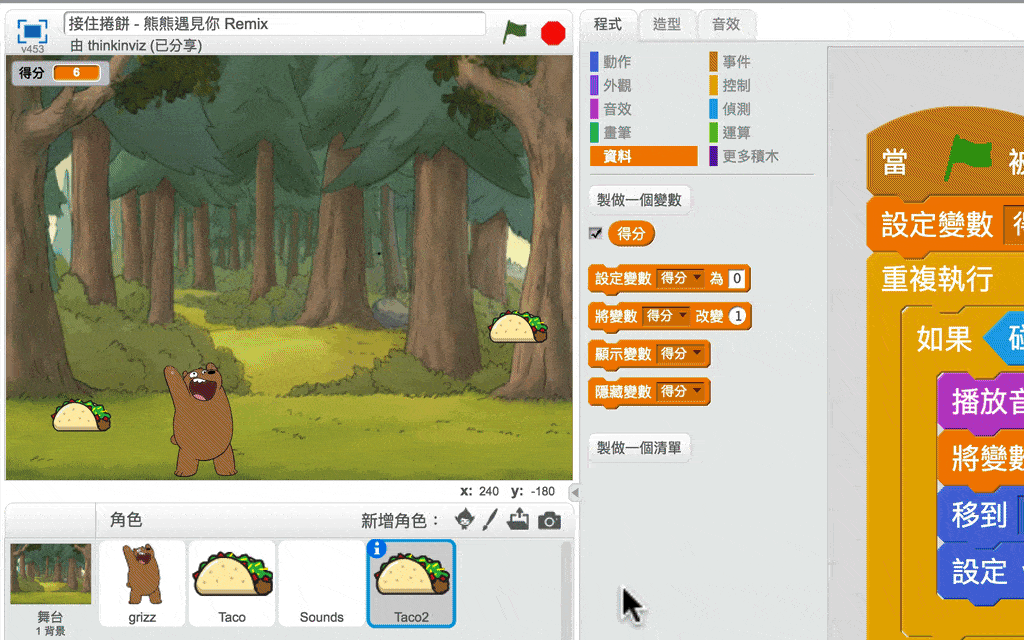Image resolution: width=1024 pixels, height=640 pixels.
Task: Open the 造型 costumes tab
Action: [x=666, y=24]
